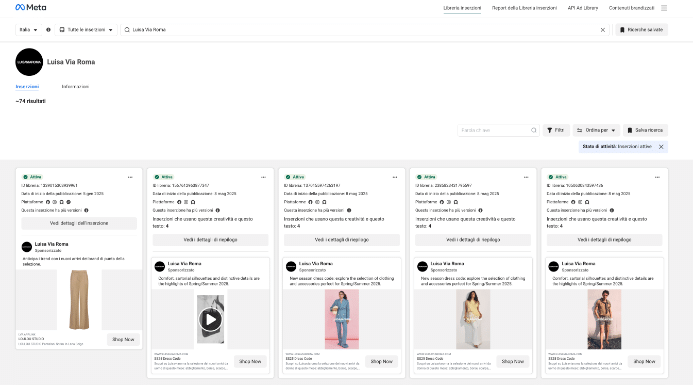
Task: Open Contenuti brandizzati
Action: [x=631, y=8]
